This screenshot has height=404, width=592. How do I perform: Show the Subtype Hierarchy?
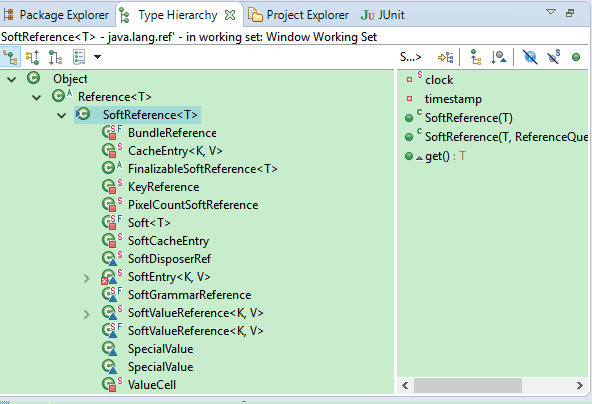[x=56, y=57]
